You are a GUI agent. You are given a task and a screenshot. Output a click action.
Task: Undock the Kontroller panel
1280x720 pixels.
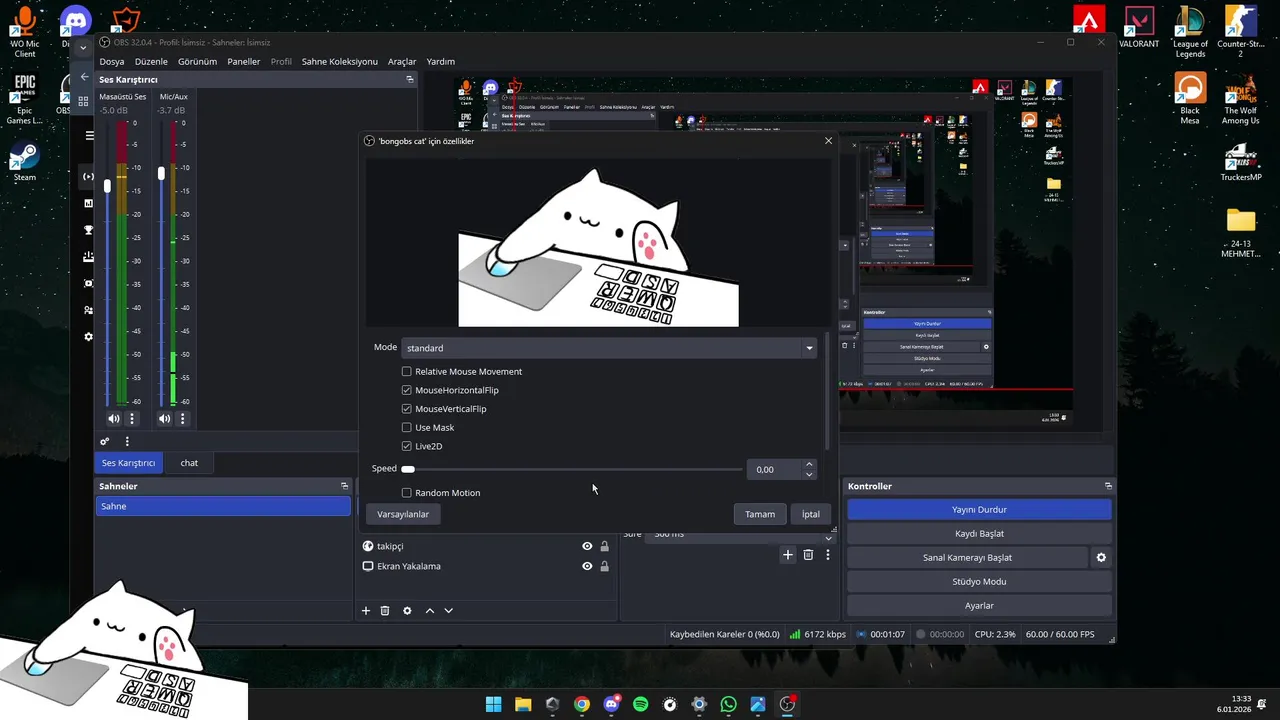[1108, 486]
